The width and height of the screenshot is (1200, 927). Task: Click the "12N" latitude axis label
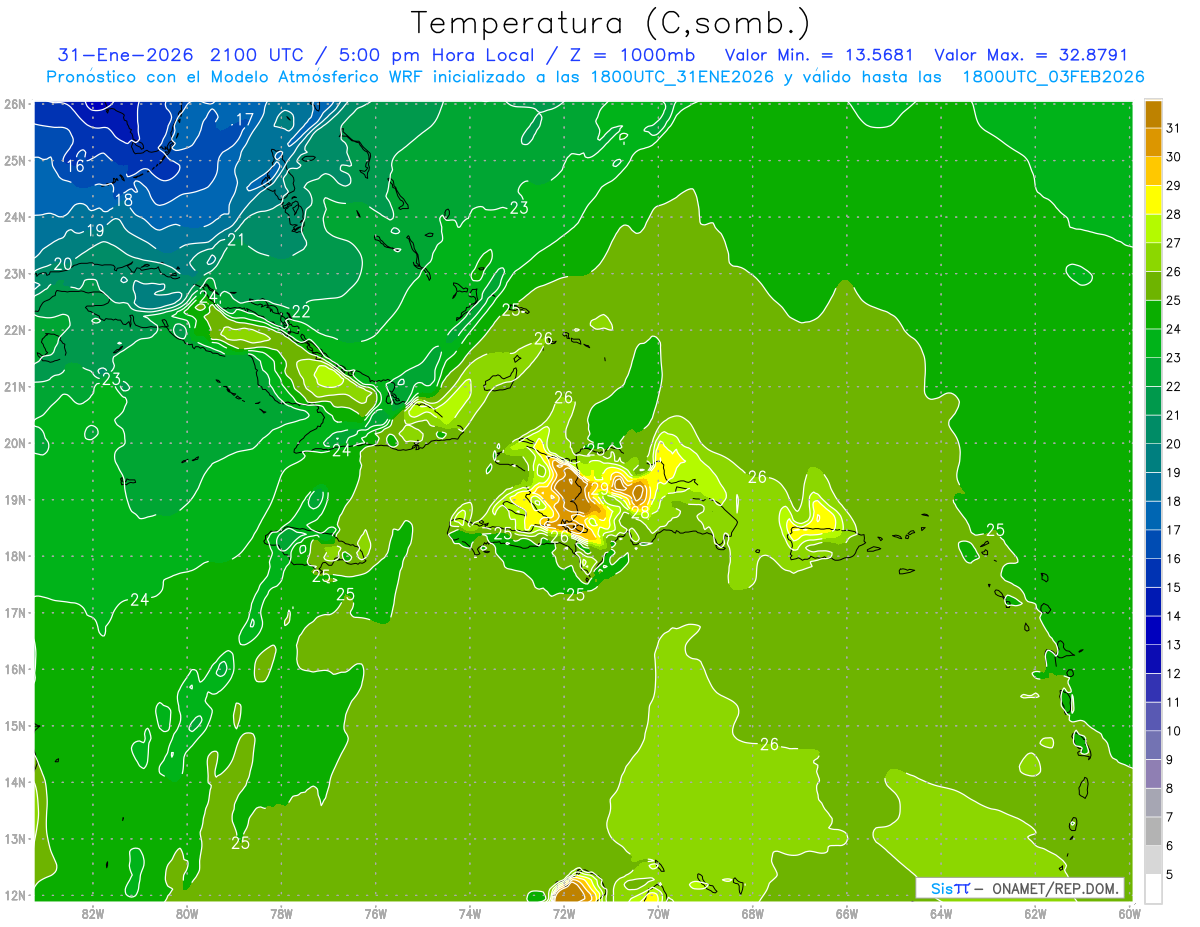[x=14, y=895]
